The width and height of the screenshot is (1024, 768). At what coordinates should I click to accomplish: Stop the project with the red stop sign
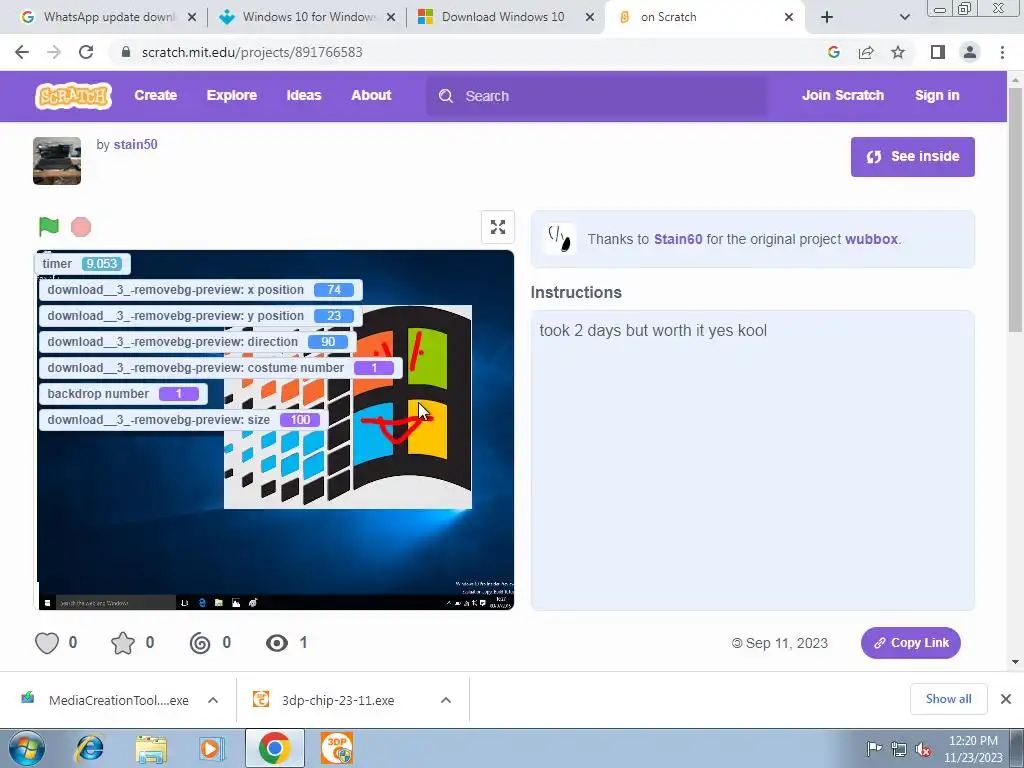click(81, 227)
